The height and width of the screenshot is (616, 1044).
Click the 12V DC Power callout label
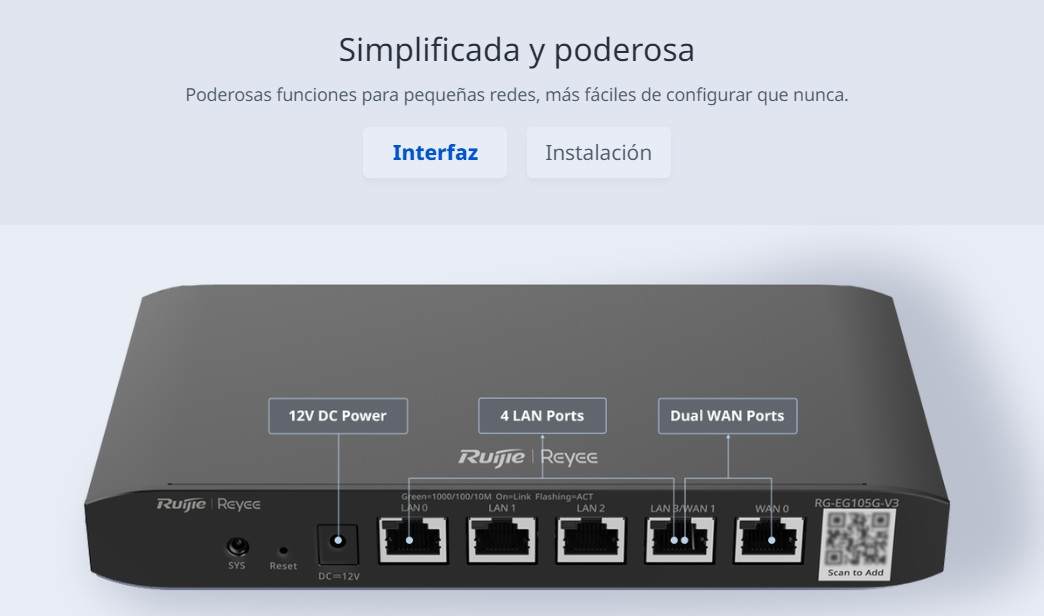[x=338, y=416]
